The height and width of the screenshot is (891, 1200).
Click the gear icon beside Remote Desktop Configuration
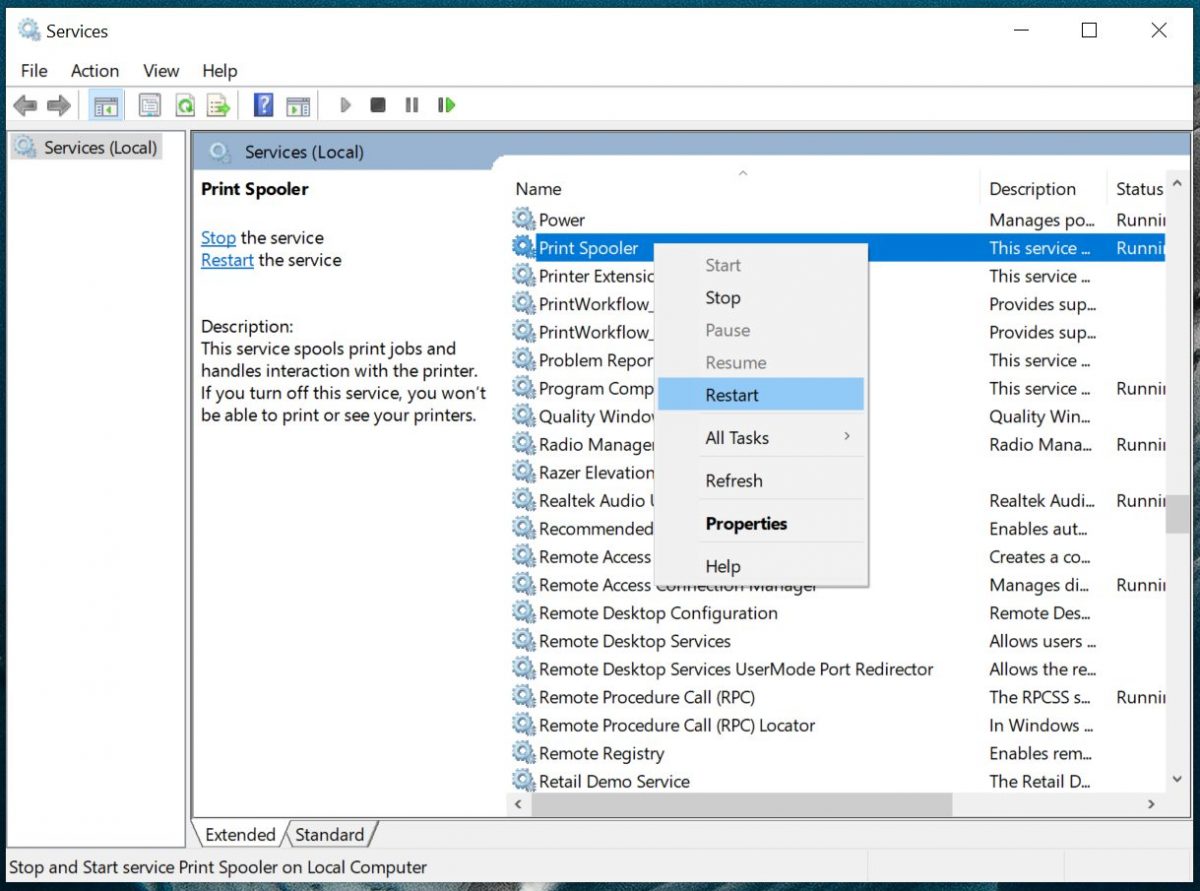[x=524, y=612]
